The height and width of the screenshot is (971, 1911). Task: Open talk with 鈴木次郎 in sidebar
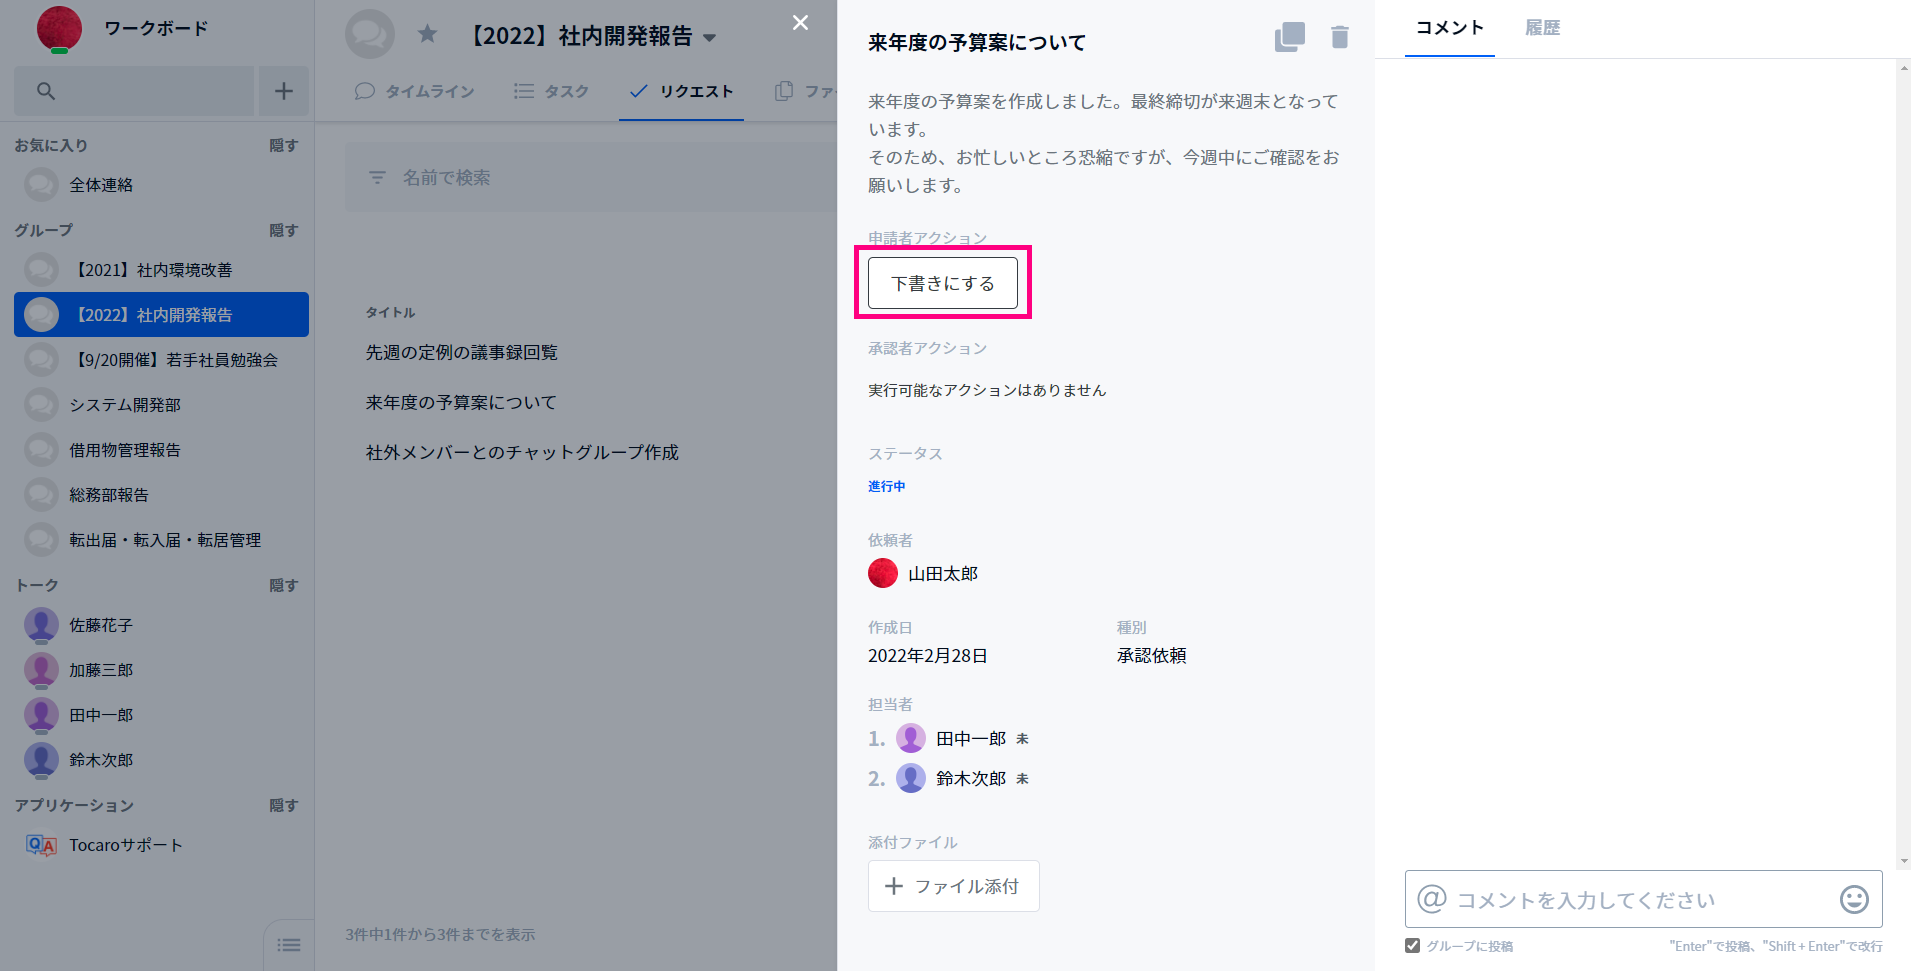161,760
